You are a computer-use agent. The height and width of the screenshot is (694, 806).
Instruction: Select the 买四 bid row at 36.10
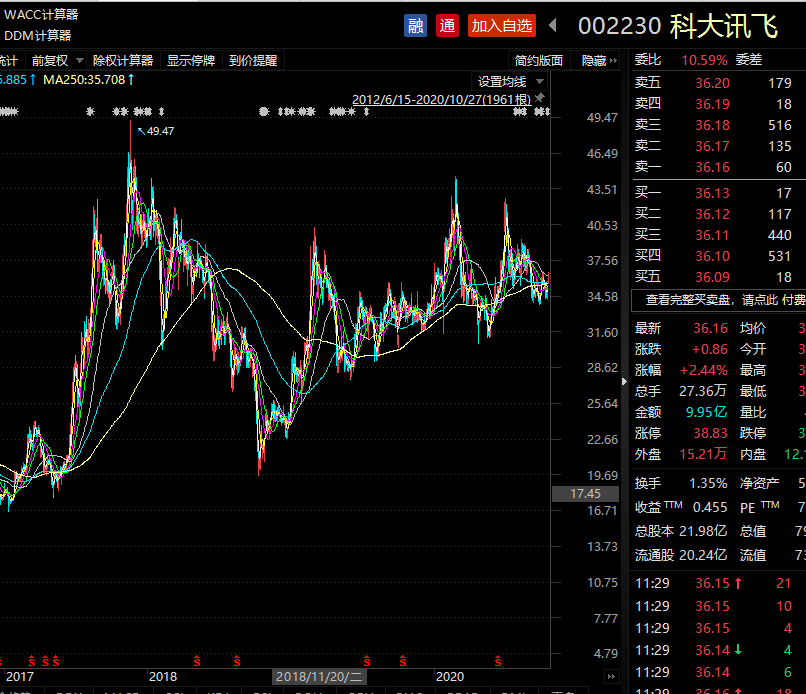[719, 256]
